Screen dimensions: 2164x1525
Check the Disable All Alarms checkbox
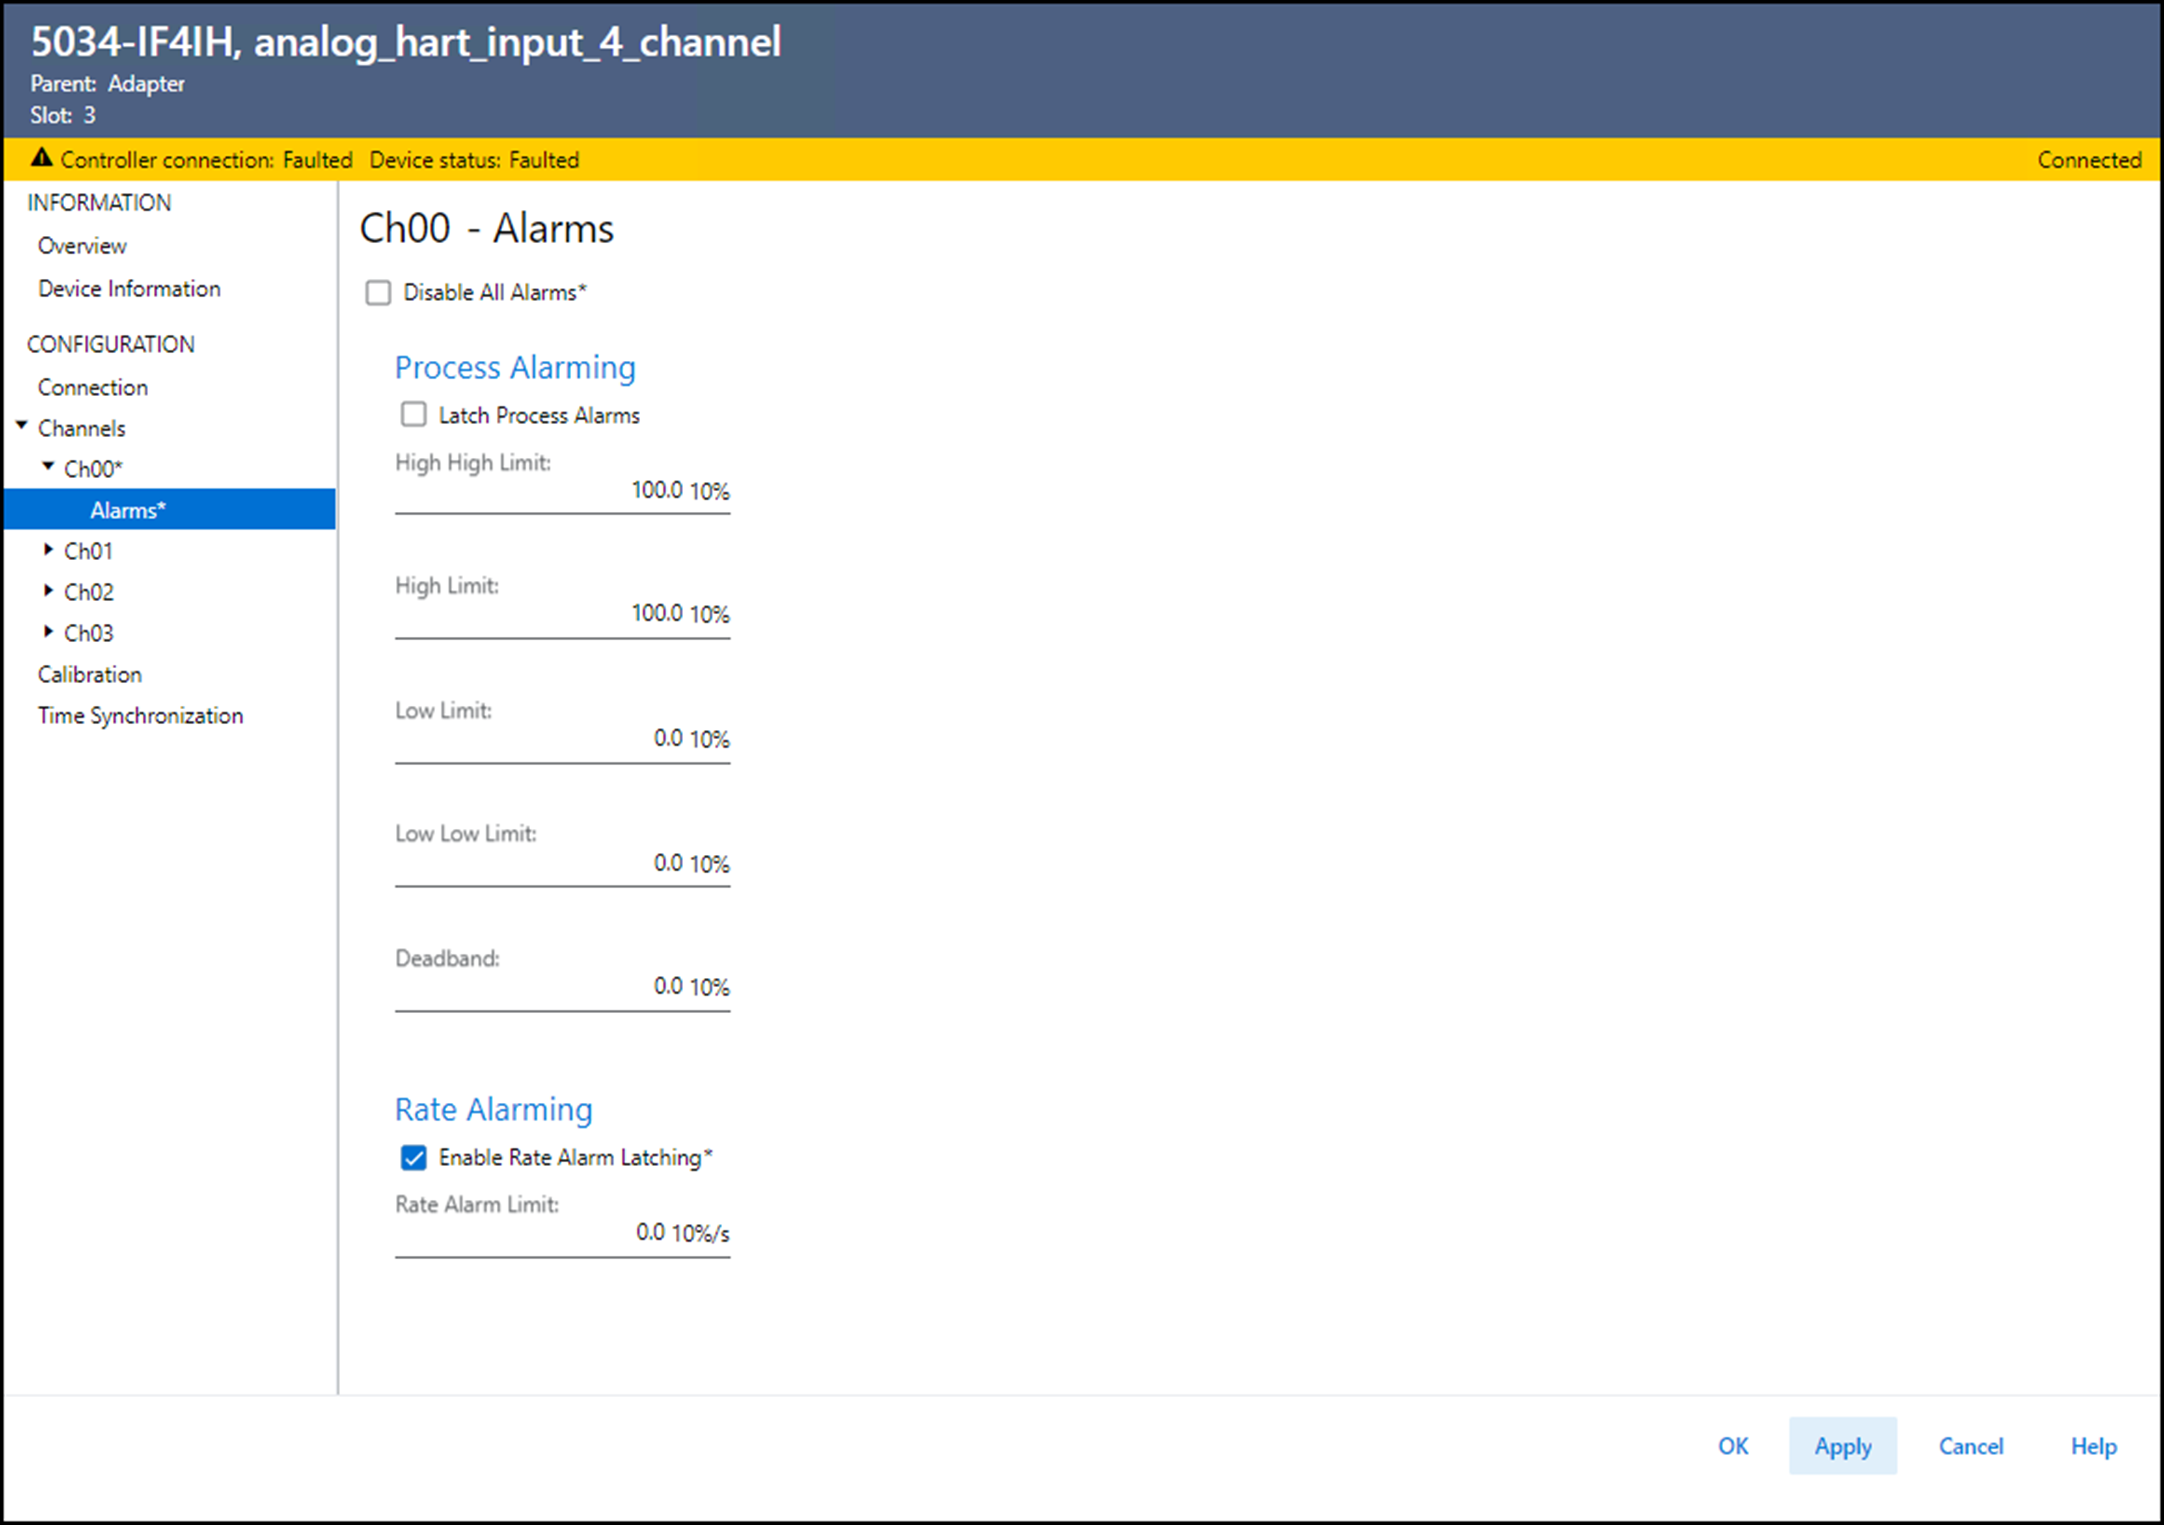tap(378, 293)
